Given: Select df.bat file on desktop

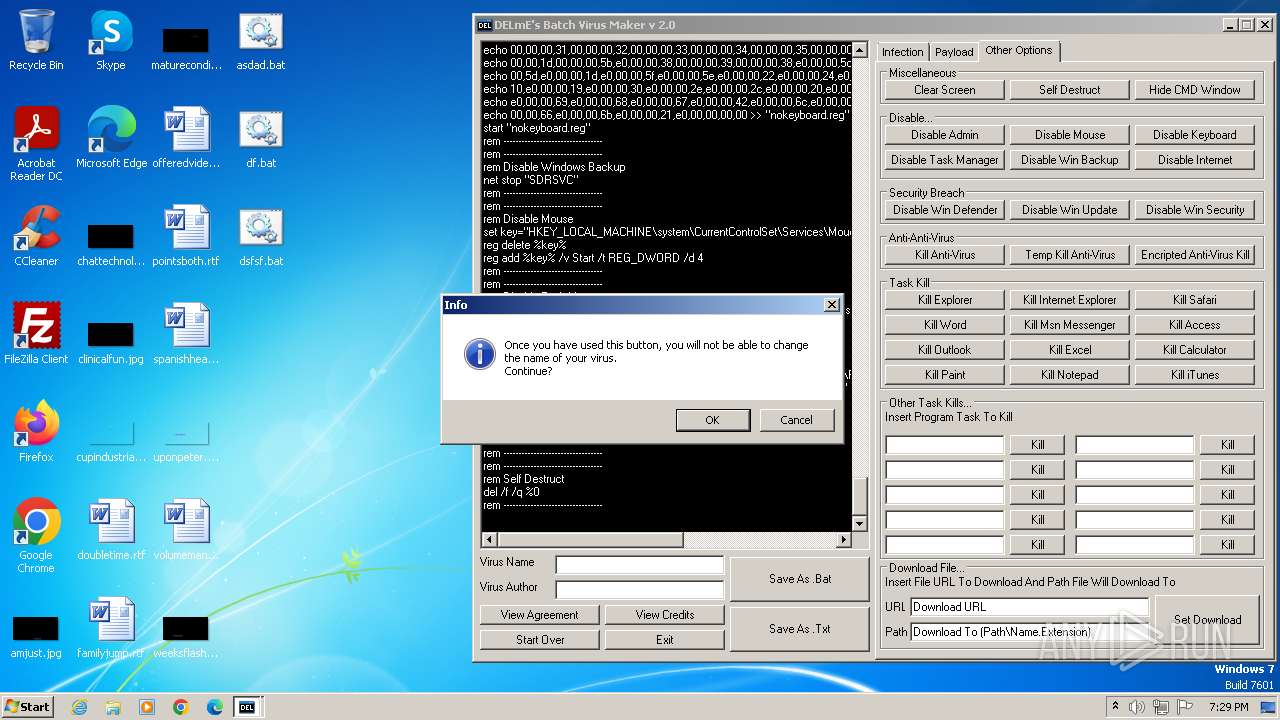Looking at the screenshot, I should click(x=260, y=138).
